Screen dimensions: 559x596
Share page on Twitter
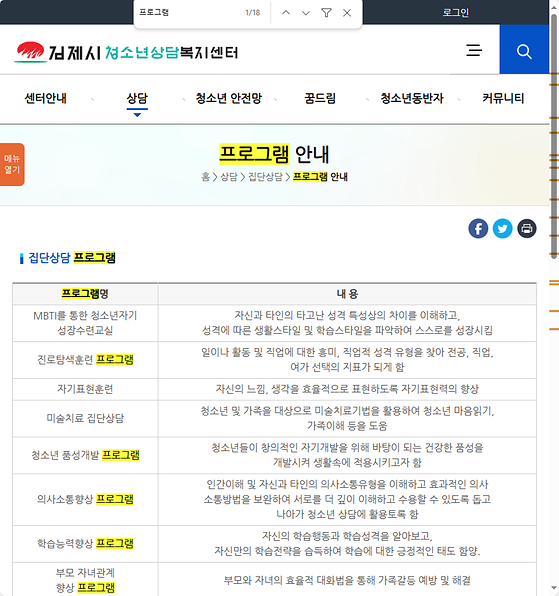tap(502, 229)
